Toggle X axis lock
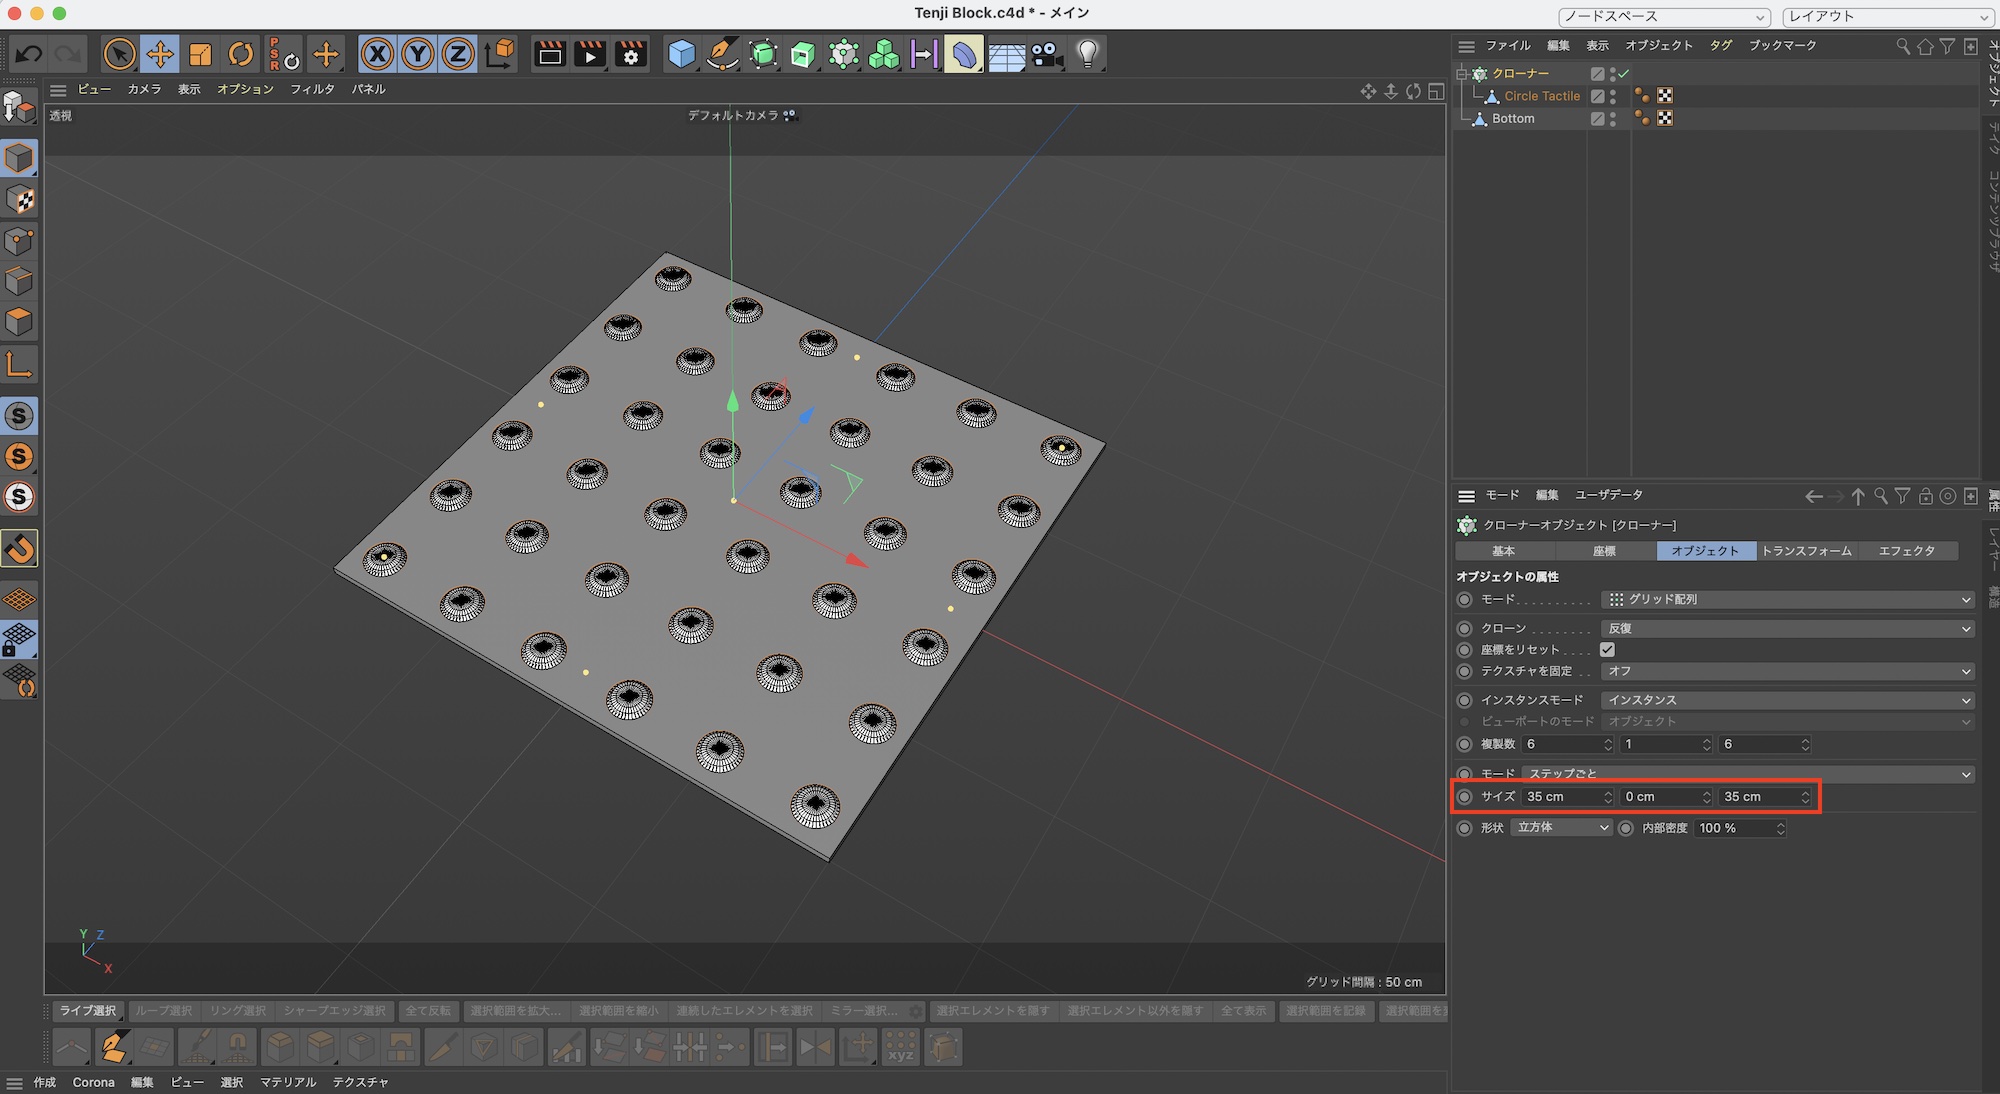Viewport: 2000px width, 1094px height. (x=377, y=54)
